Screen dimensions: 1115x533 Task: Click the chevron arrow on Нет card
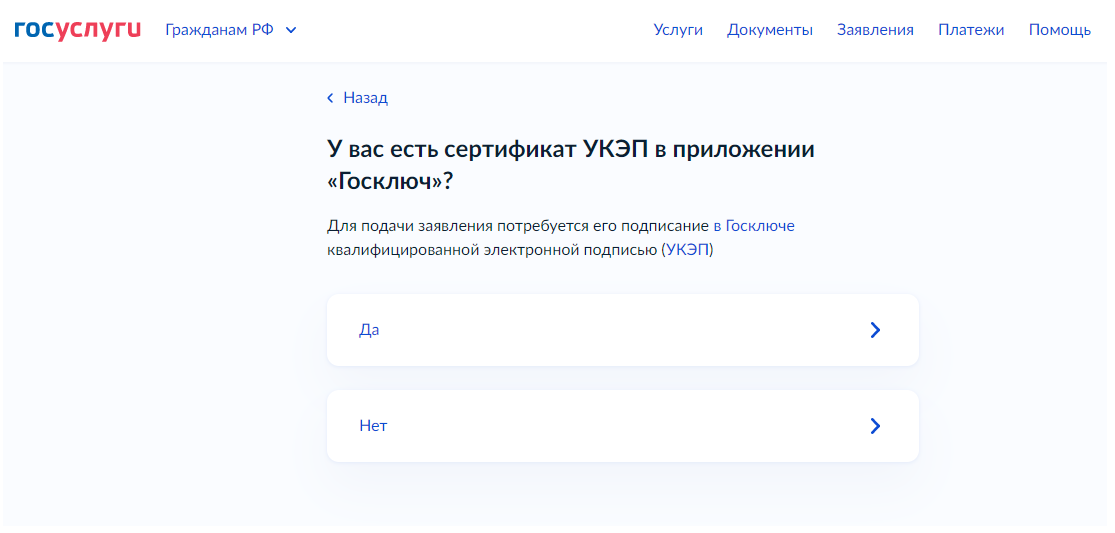pos(875,426)
